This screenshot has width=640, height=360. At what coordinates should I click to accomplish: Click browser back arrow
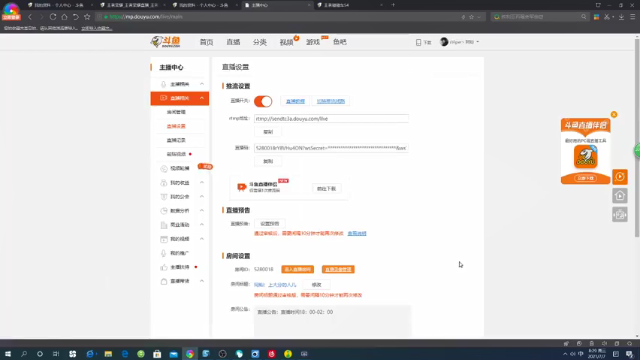click(30, 17)
